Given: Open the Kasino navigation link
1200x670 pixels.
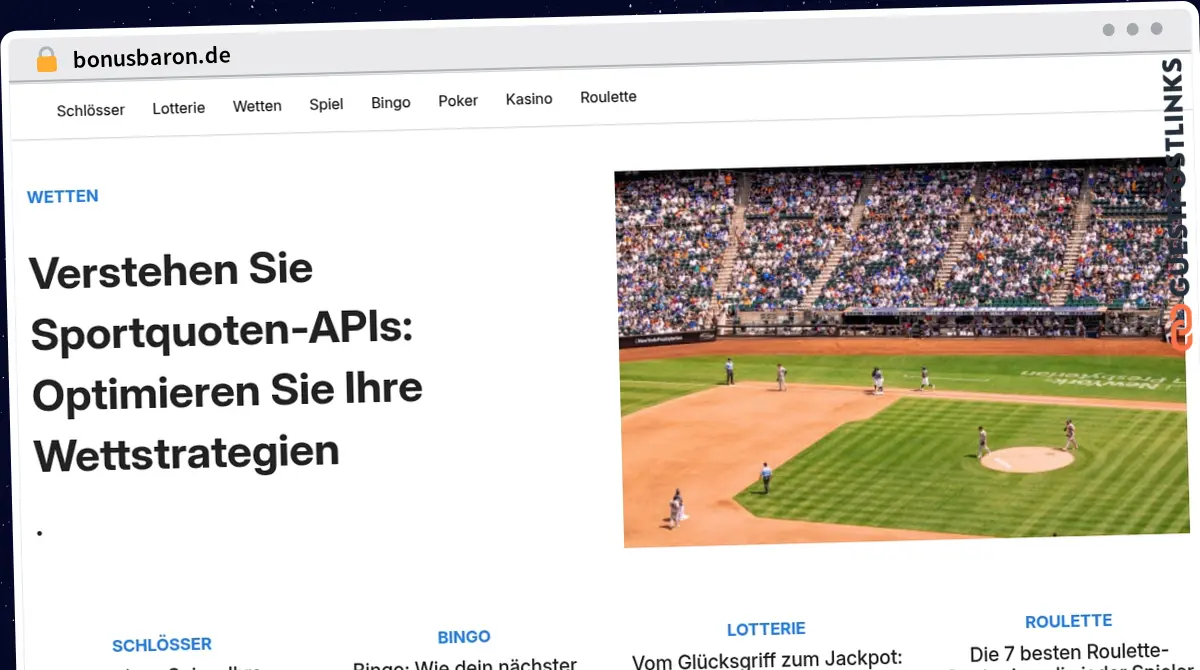Looking at the screenshot, I should tap(529, 99).
